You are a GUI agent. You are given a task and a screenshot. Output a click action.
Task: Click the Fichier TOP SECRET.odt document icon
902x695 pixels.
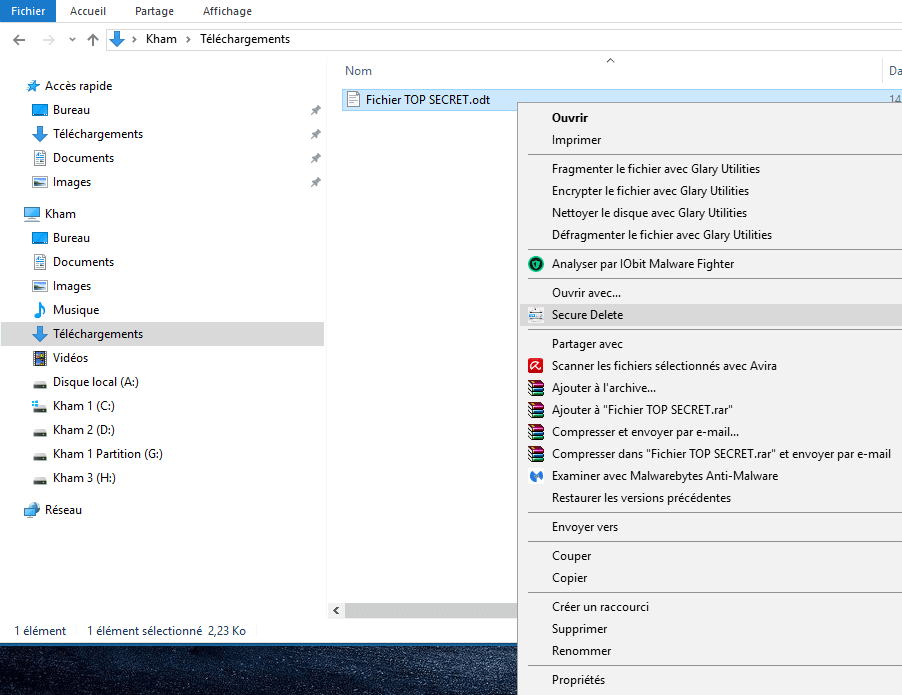[353, 100]
